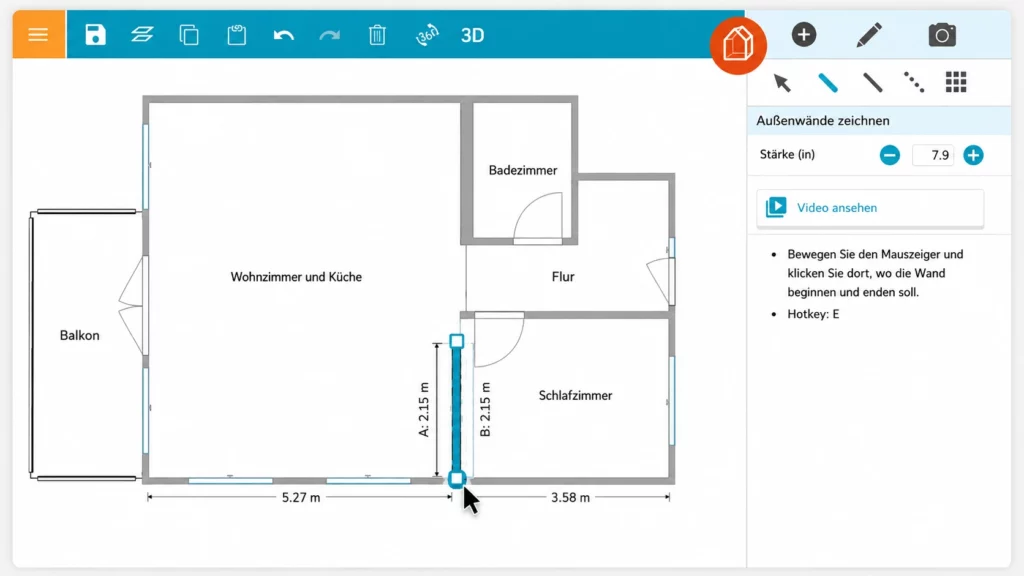
Task: Select the Badezimmer door
Action: (537, 218)
